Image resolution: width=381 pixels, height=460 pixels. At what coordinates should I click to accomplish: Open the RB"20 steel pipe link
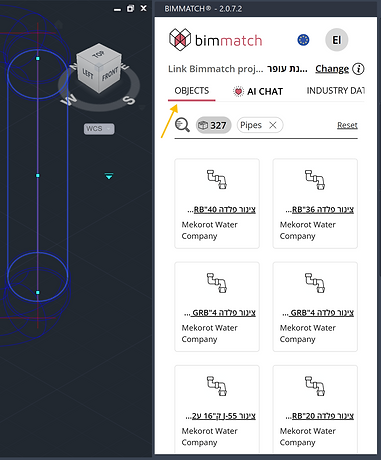(320, 416)
